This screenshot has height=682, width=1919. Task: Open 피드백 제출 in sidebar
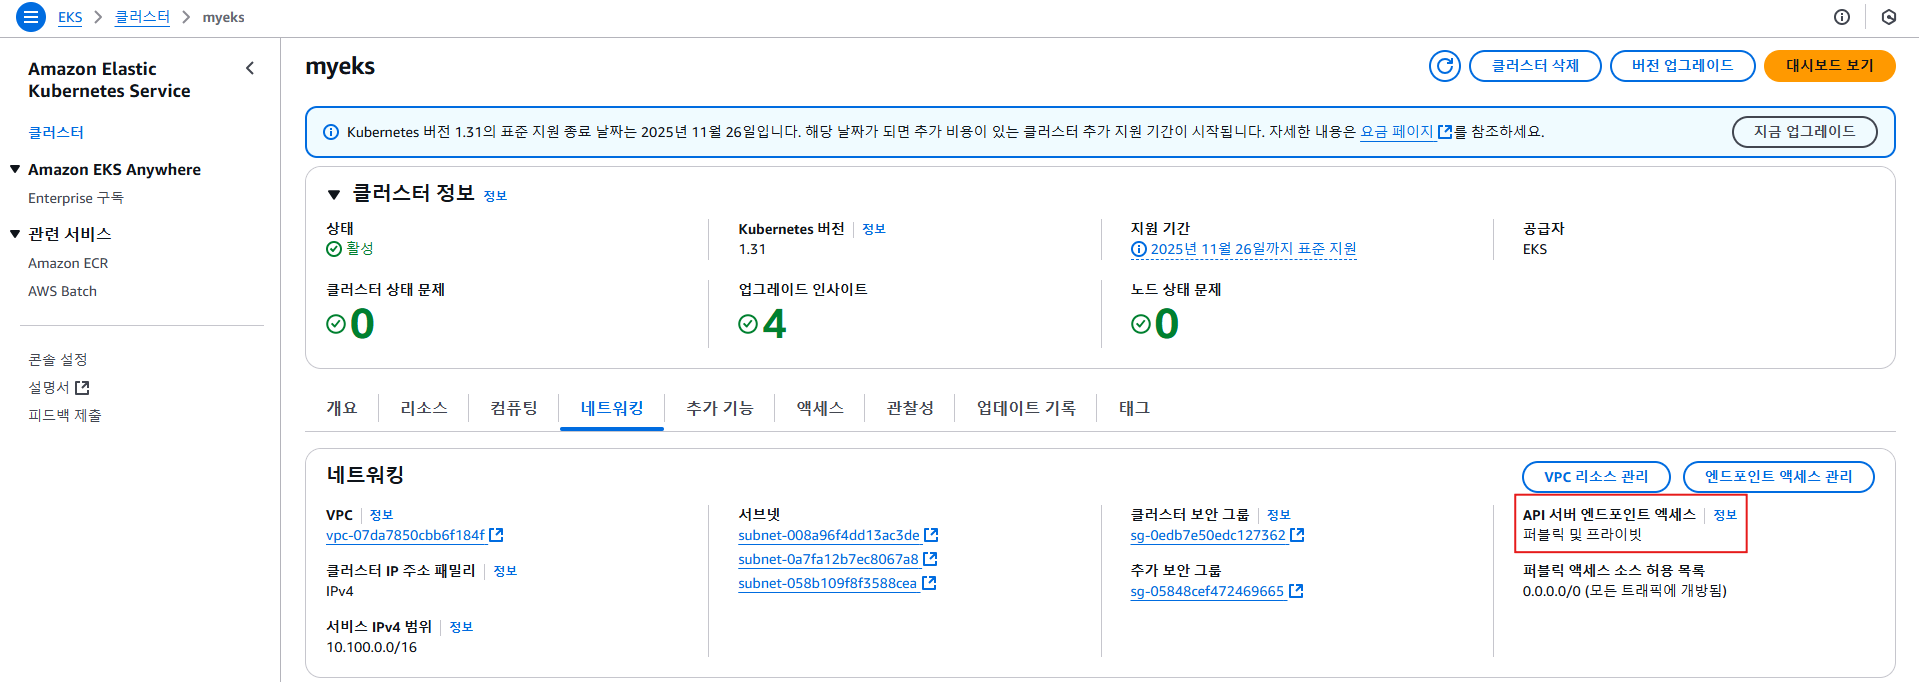(65, 415)
